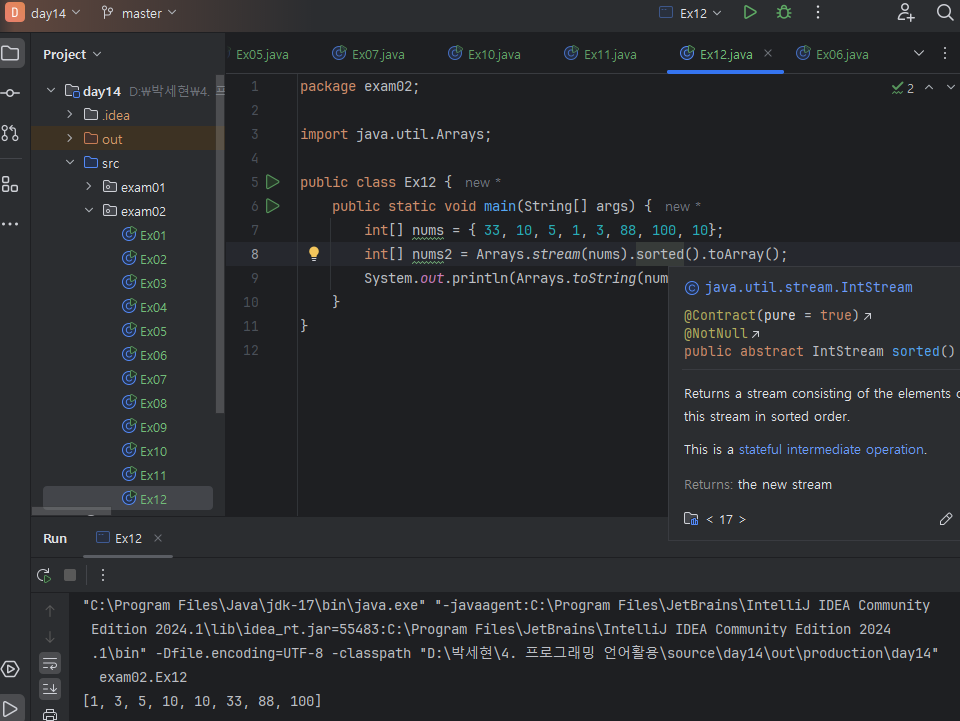Viewport: 960px width, 721px height.
Task: Toggle scroll to end in Run console
Action: pos(50,689)
